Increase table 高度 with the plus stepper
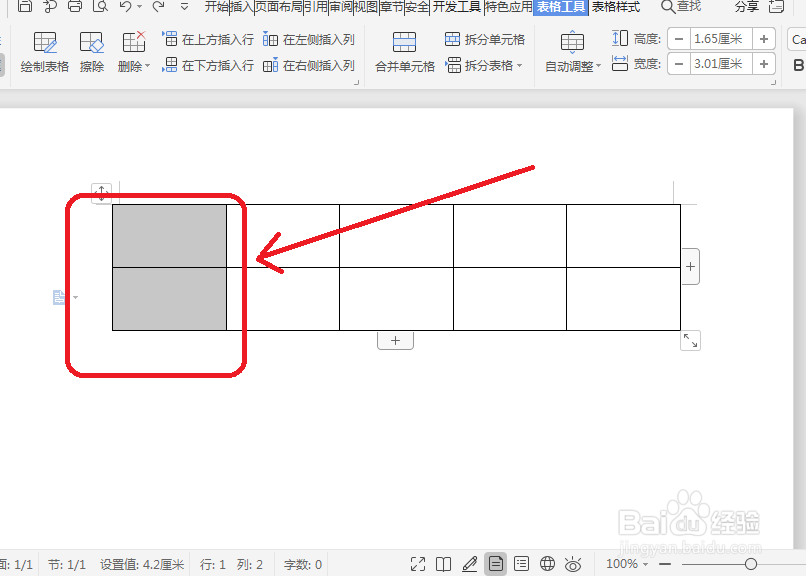 (762, 39)
